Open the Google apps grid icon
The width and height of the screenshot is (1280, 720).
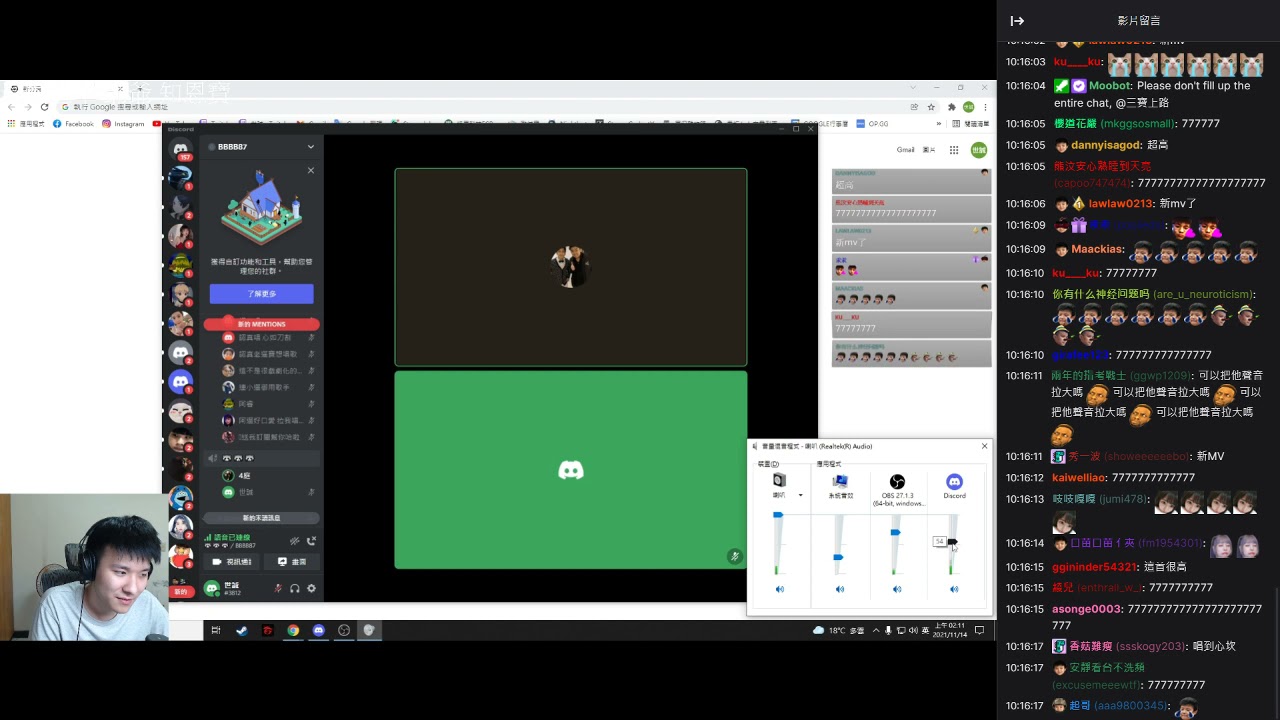(954, 150)
